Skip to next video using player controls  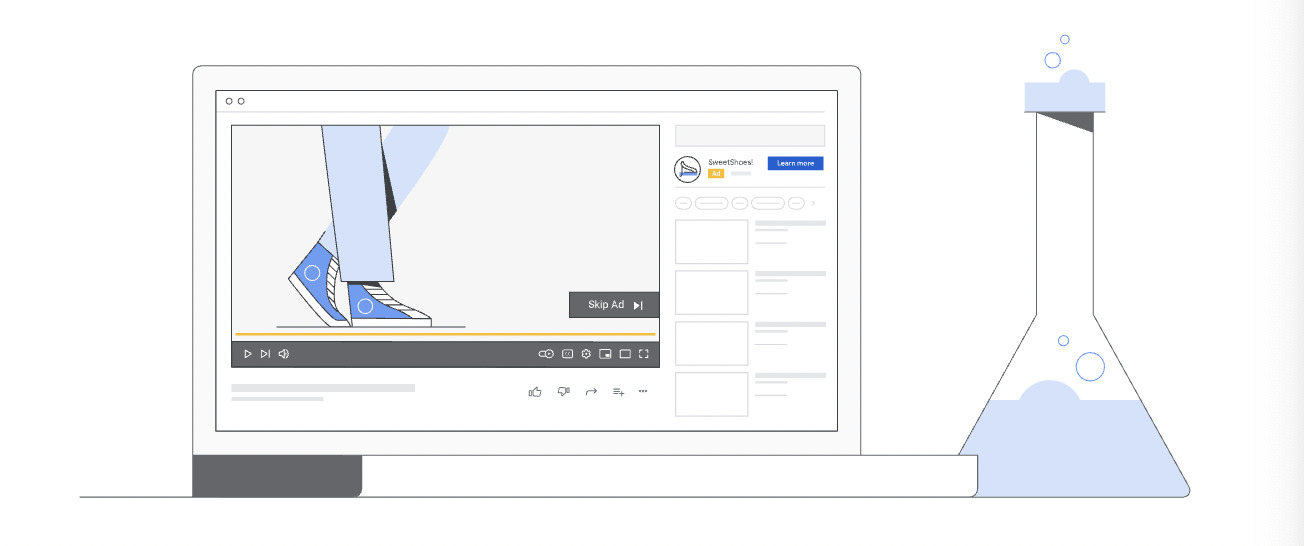point(265,354)
